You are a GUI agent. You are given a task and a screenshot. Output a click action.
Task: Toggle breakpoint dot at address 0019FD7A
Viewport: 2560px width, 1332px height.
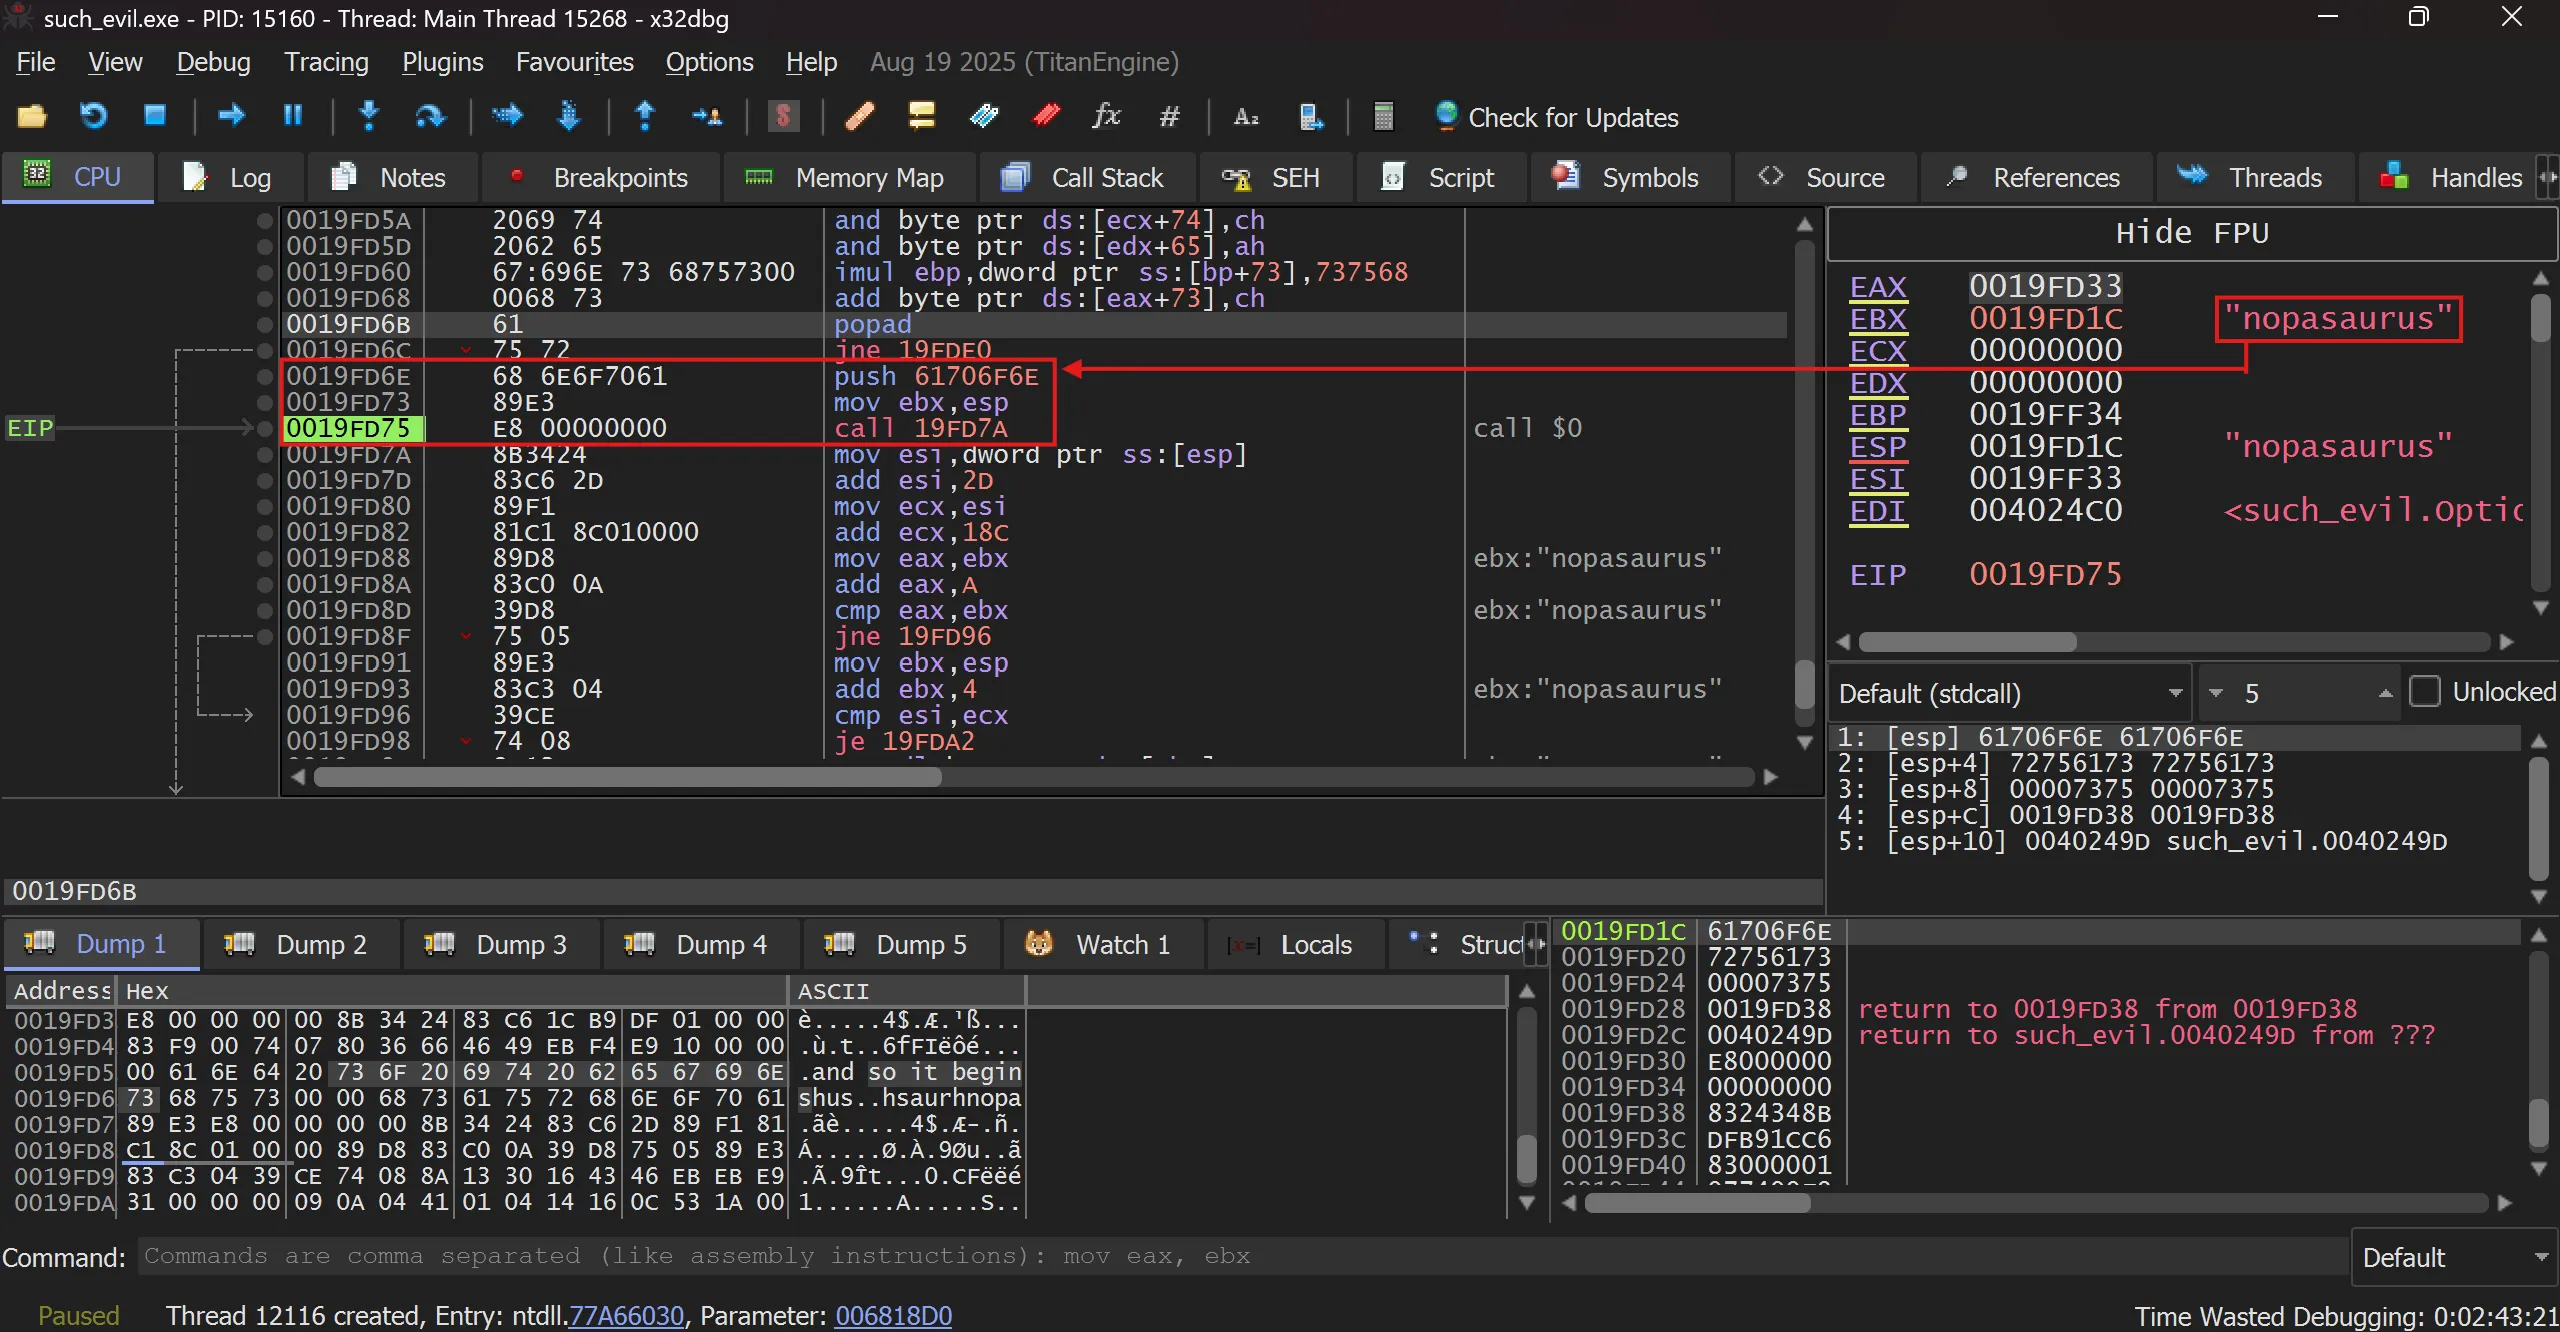tap(265, 455)
